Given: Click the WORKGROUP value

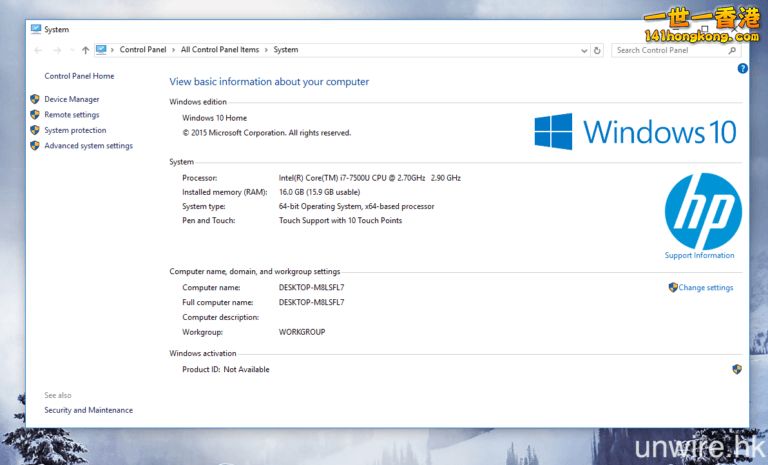Looking at the screenshot, I should [302, 332].
